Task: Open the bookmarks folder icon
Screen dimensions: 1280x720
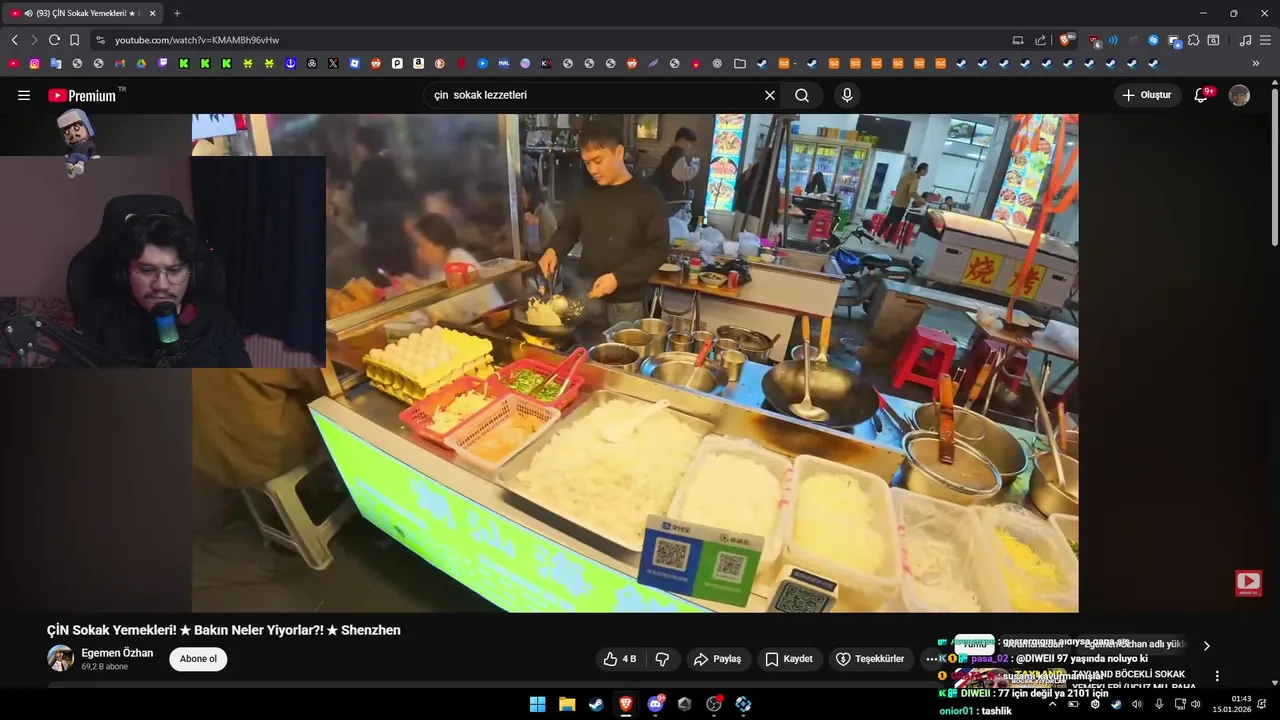Action: (x=739, y=63)
